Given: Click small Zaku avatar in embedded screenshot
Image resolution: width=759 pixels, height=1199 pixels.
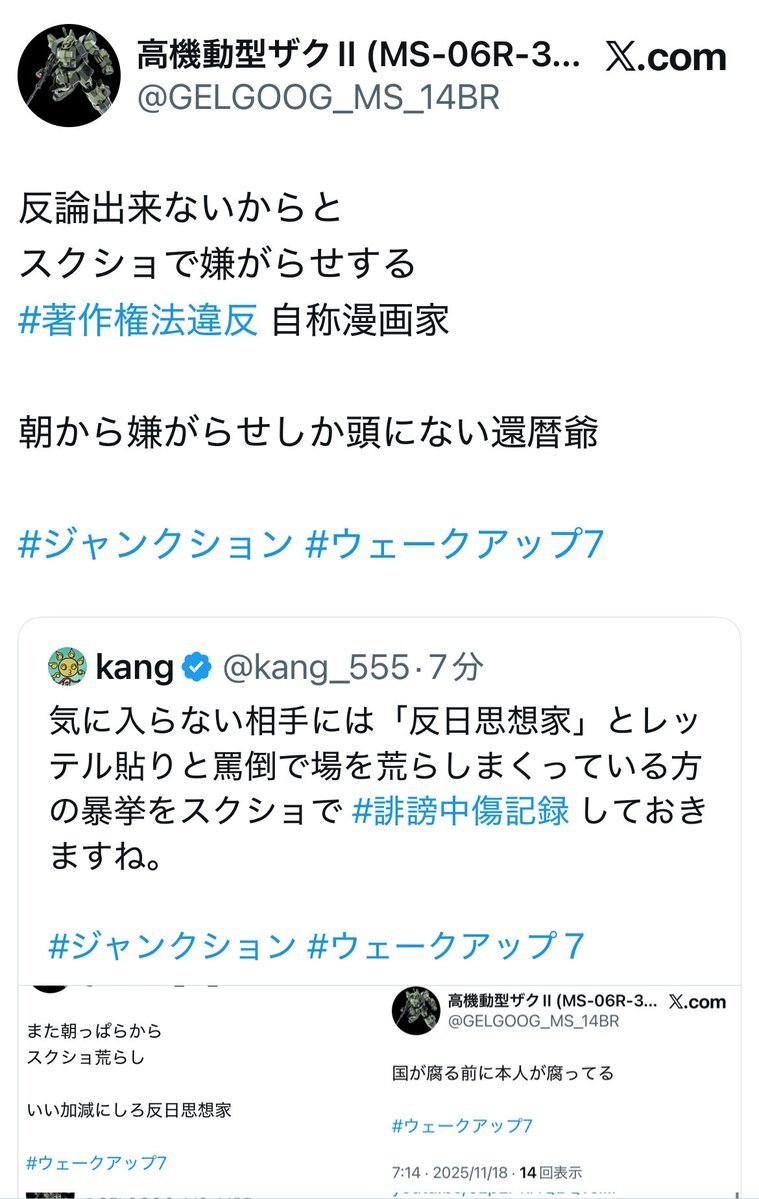Looking at the screenshot, I should [416, 1010].
